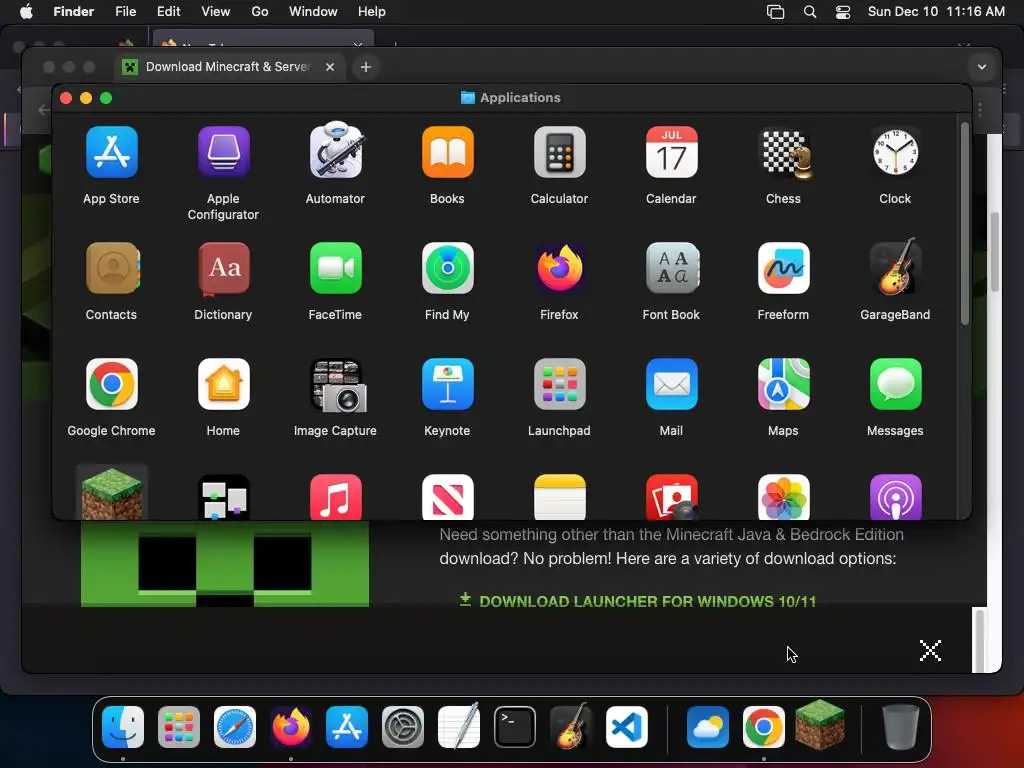
Task: Select Minecraft block icon in Applications folder
Action: [112, 494]
